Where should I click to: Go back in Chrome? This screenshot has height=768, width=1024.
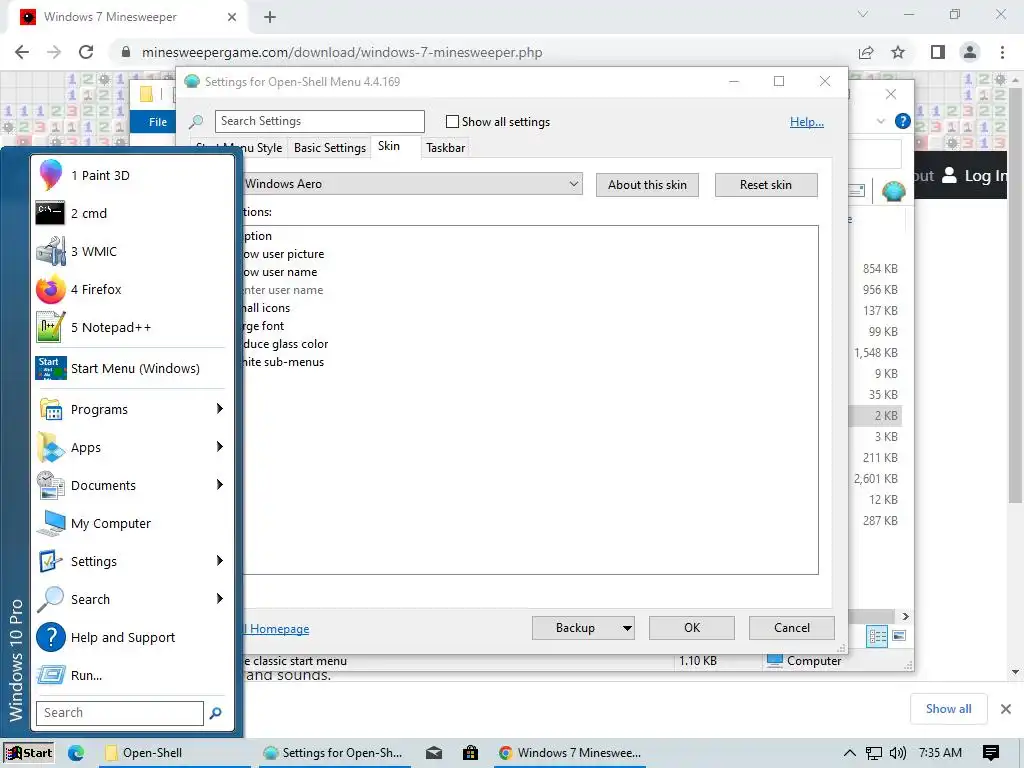22,52
